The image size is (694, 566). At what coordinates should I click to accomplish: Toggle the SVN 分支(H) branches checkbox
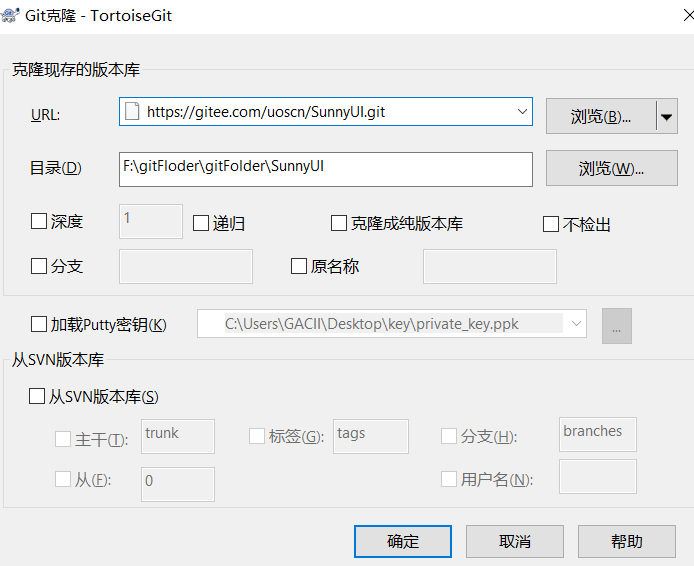pyautogui.click(x=449, y=436)
